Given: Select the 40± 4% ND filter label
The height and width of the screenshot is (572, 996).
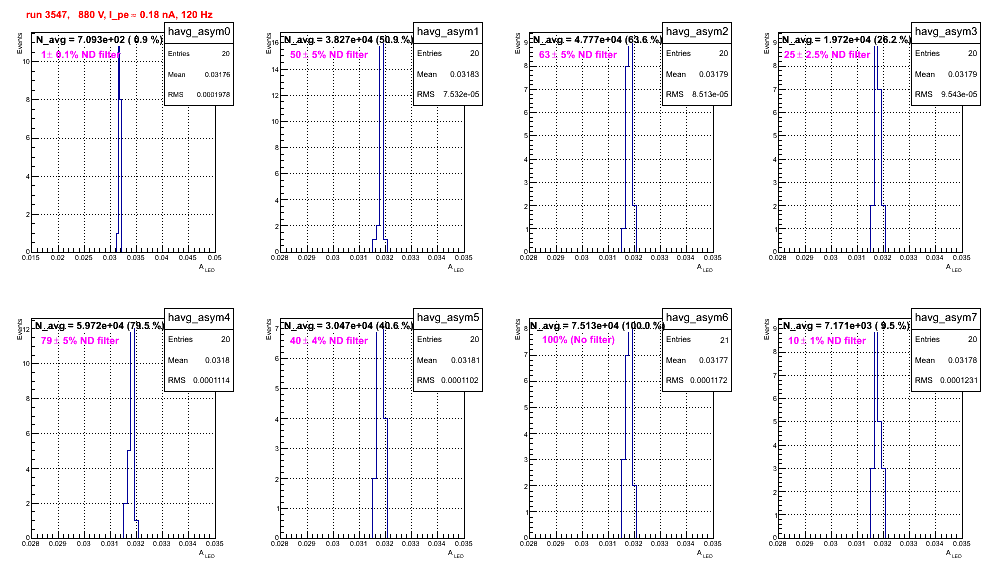Looking at the screenshot, I should click(329, 341).
